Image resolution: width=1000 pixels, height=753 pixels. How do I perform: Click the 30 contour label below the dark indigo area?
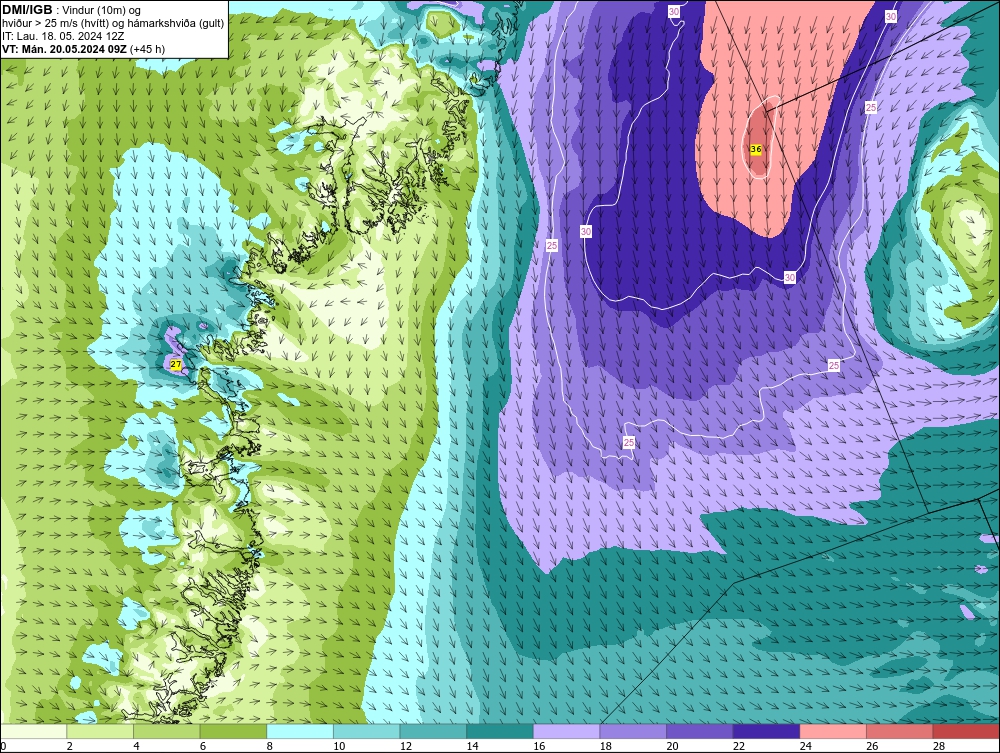(x=790, y=277)
